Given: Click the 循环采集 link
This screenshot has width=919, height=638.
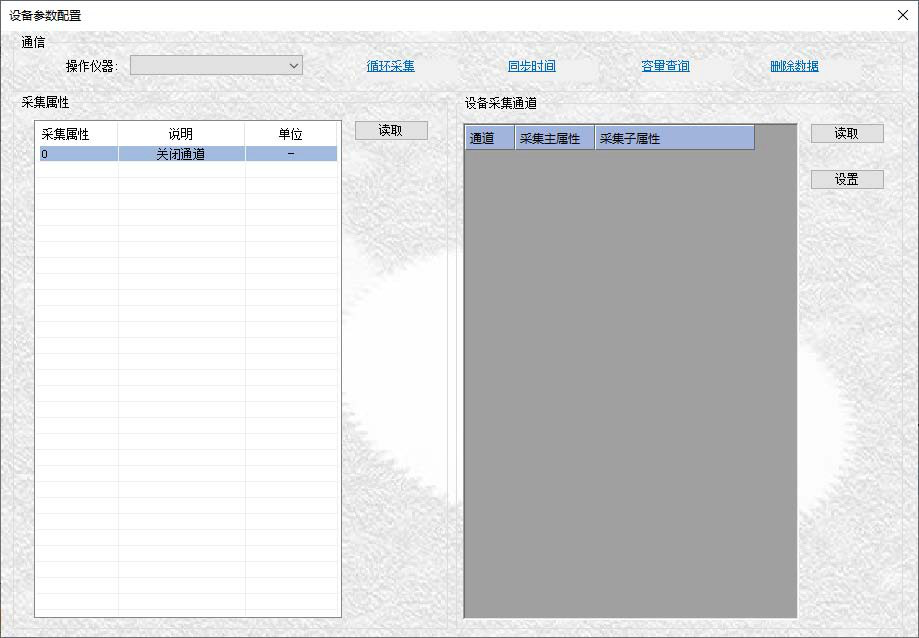Looking at the screenshot, I should tap(390, 66).
